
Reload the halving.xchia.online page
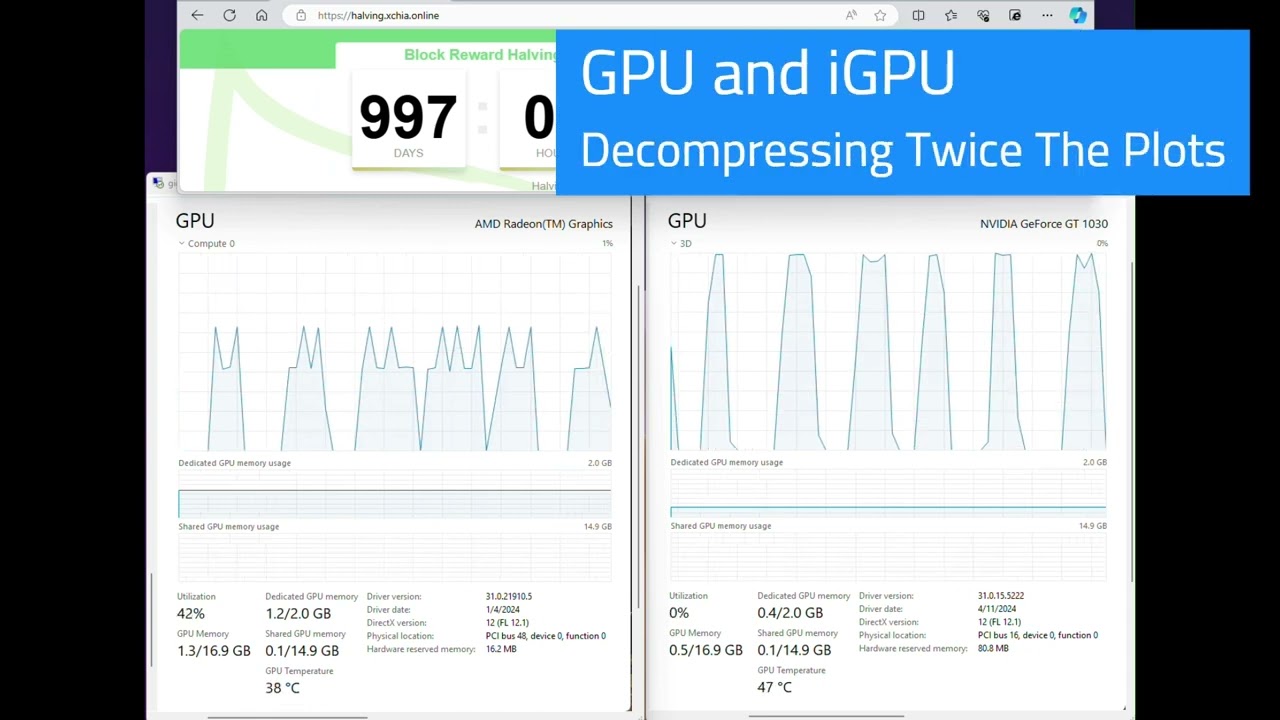click(229, 15)
